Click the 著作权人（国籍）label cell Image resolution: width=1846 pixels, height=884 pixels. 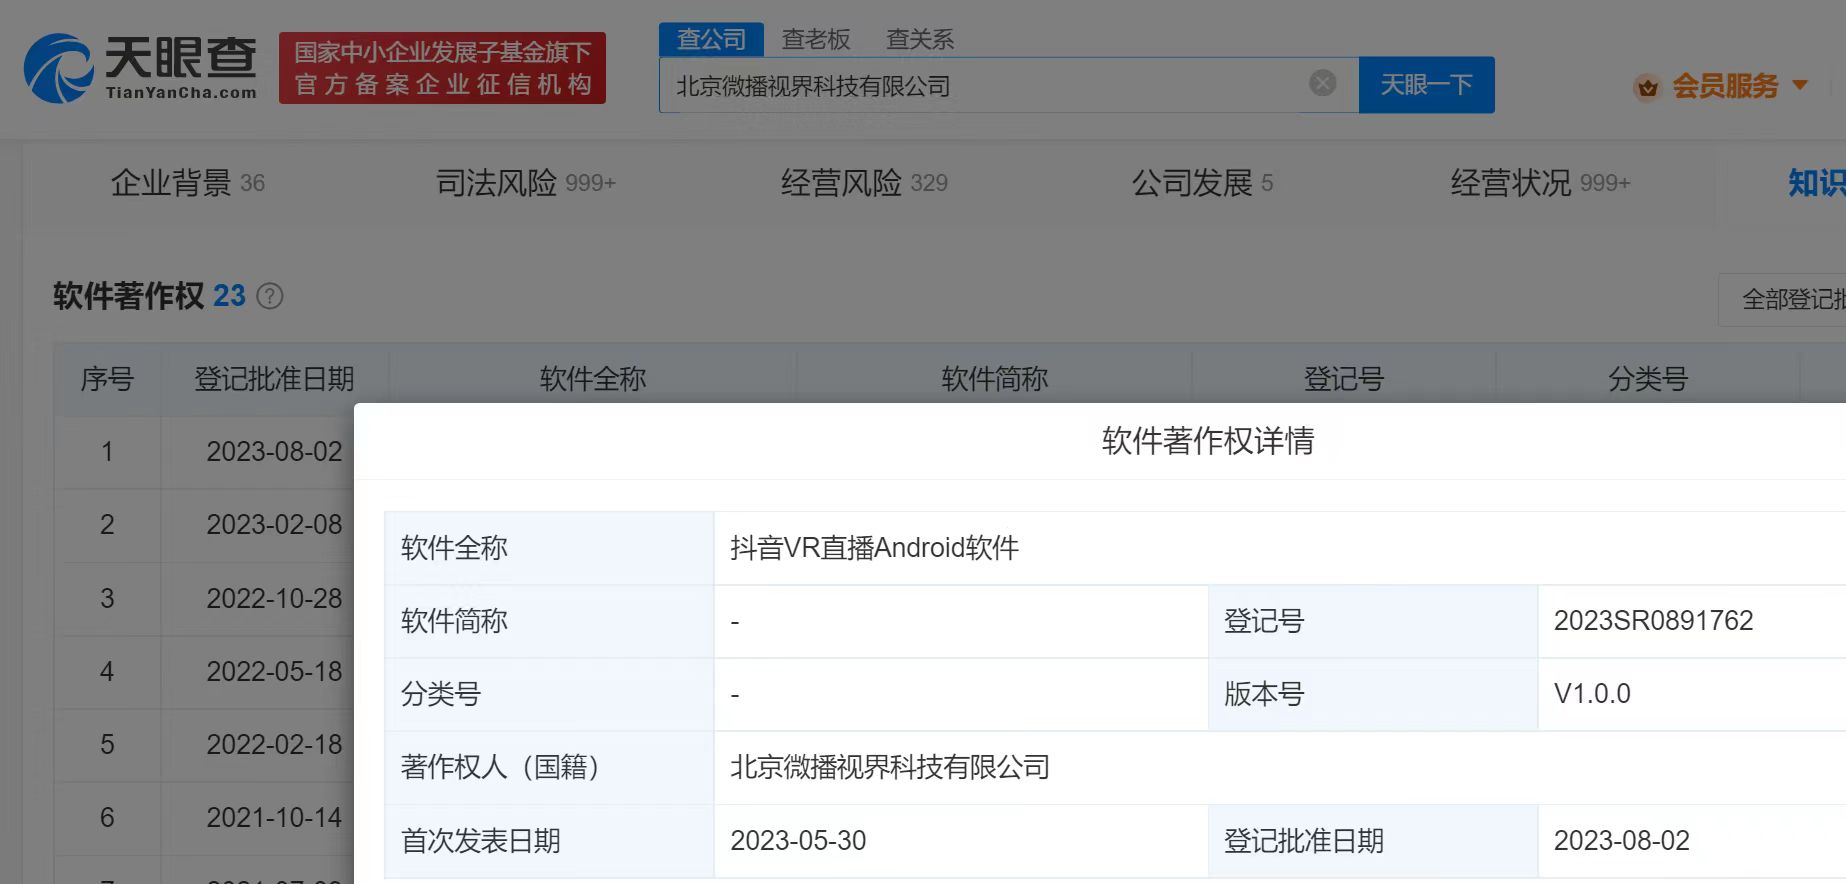pos(549,767)
